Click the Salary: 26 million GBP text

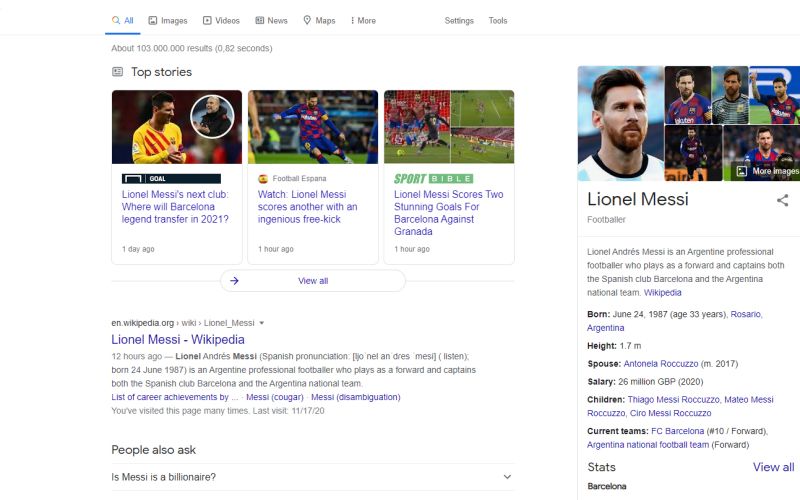click(x=645, y=382)
